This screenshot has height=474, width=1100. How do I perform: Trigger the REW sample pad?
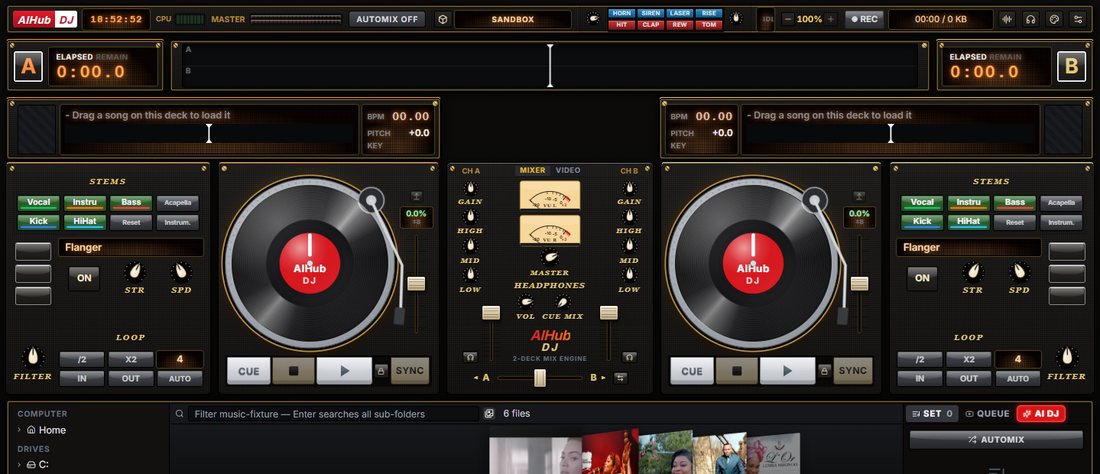(680, 25)
